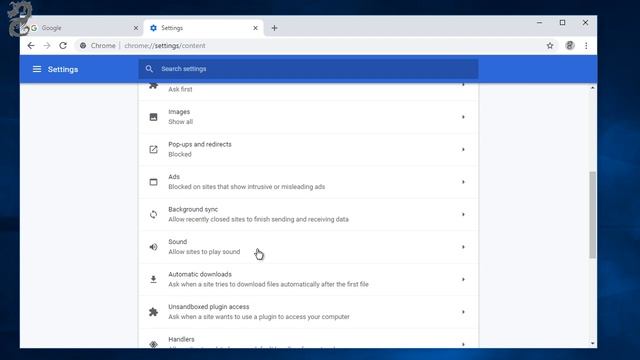
Task: Open the profile avatar menu
Action: point(570,46)
